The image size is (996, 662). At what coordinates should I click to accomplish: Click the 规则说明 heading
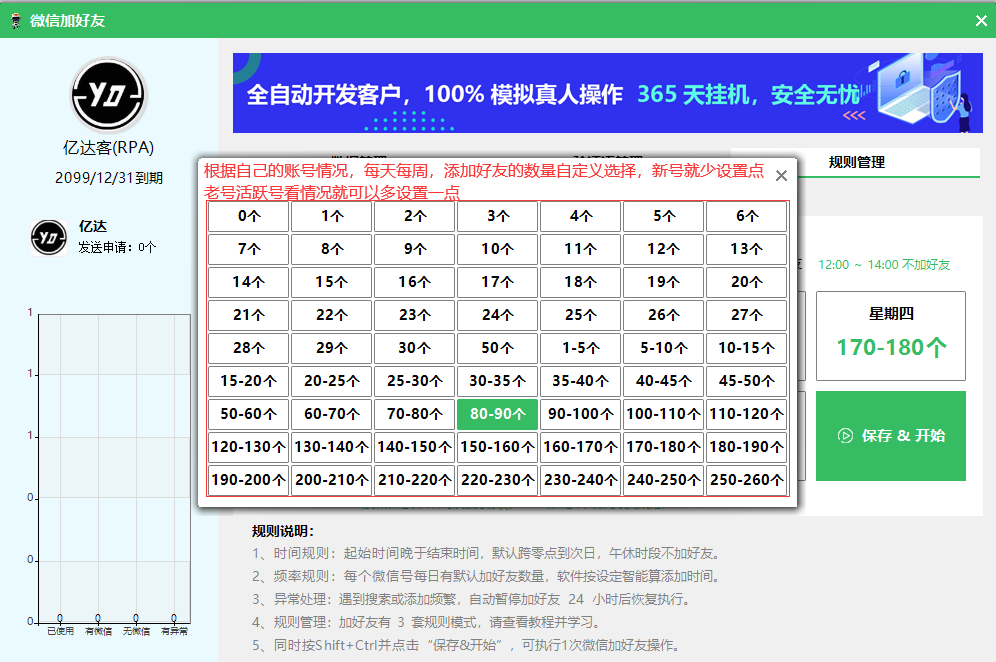(x=283, y=532)
